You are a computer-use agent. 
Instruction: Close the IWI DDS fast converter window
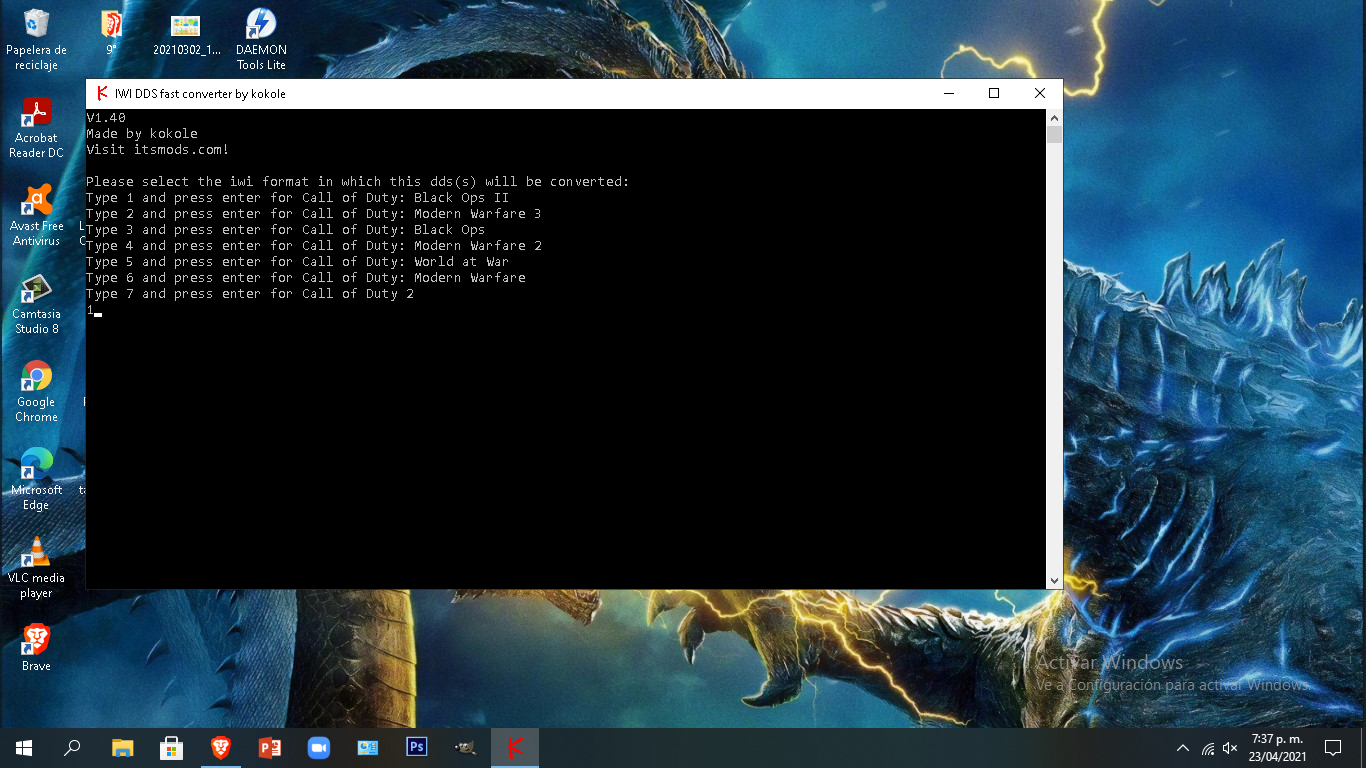(1040, 93)
